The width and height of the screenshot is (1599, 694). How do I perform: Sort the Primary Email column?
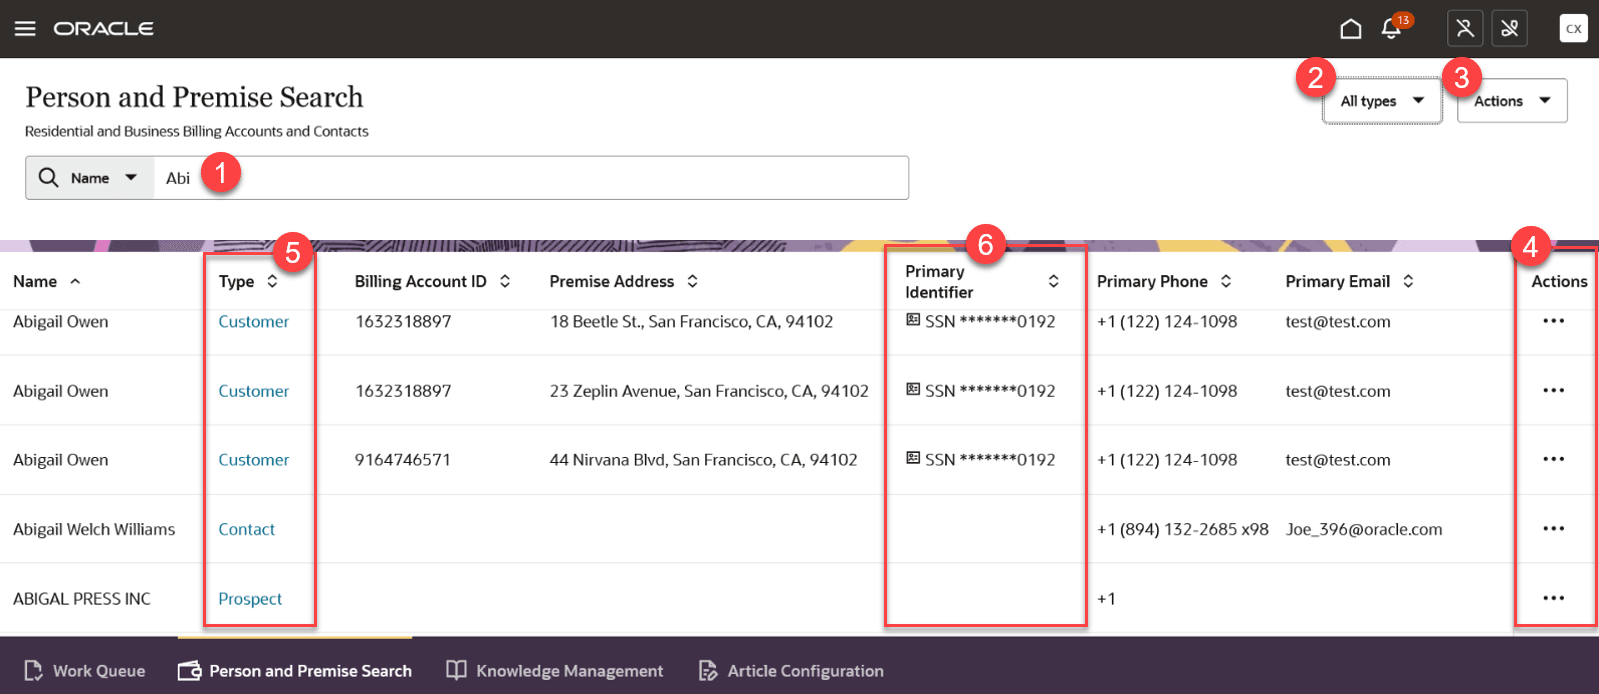click(x=1408, y=282)
